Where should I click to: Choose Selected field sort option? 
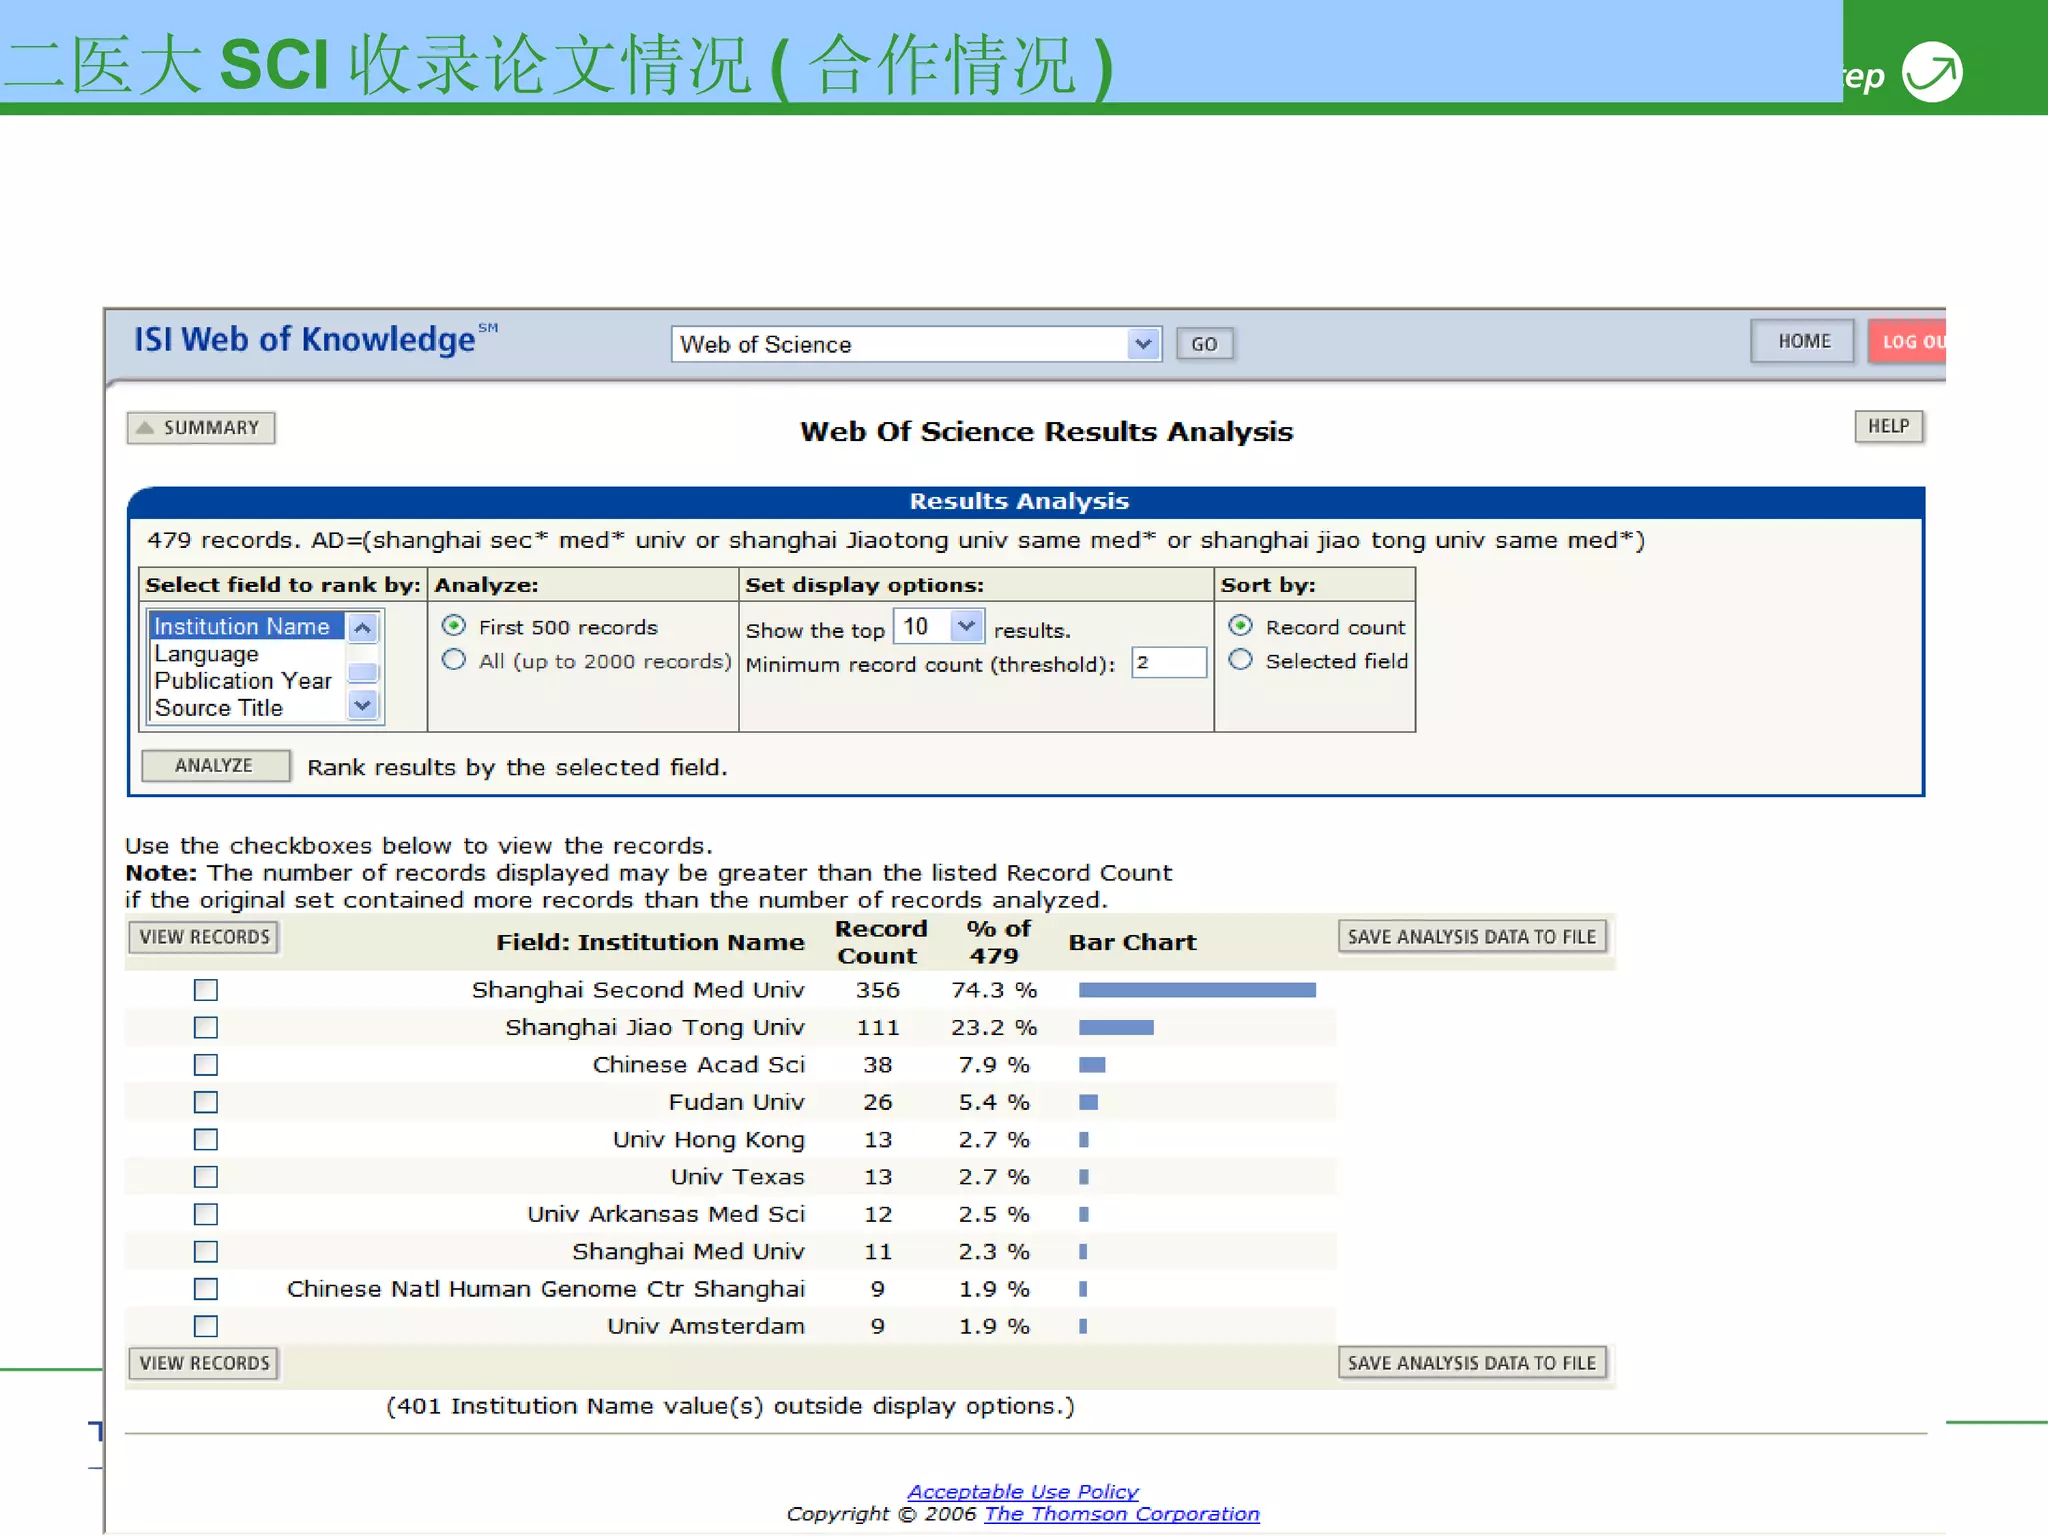[1240, 660]
